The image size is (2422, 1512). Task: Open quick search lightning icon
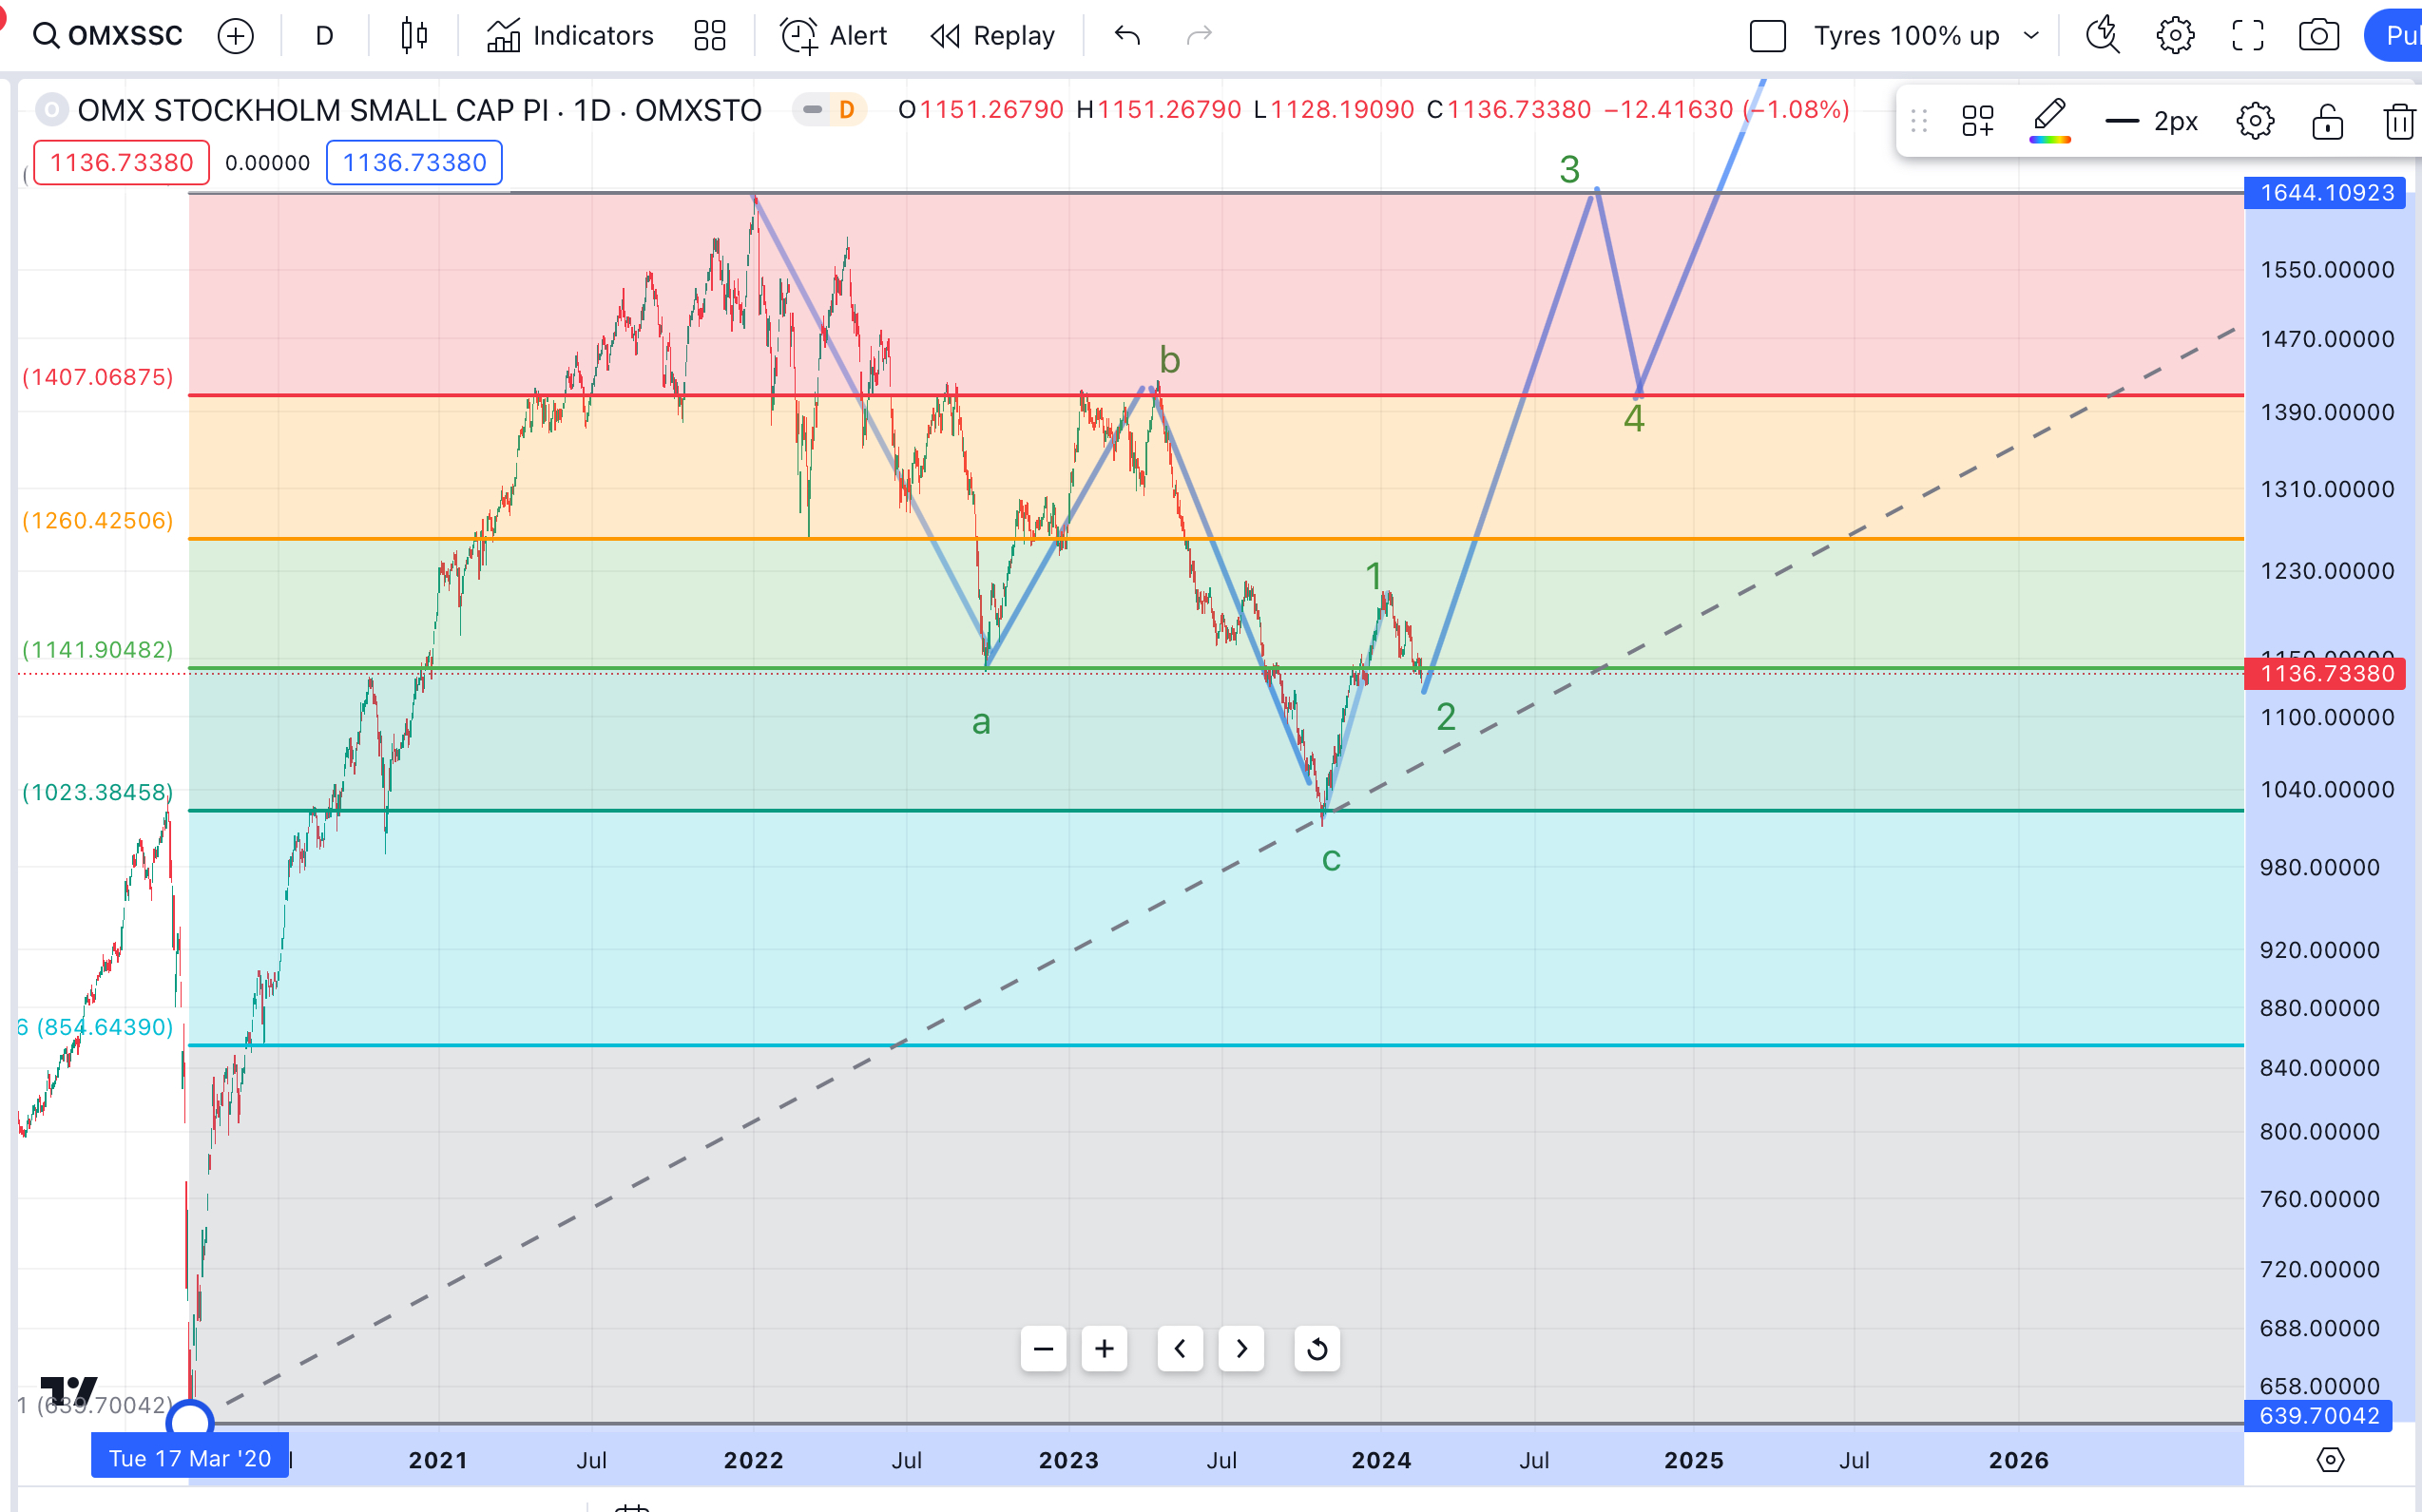click(2103, 36)
